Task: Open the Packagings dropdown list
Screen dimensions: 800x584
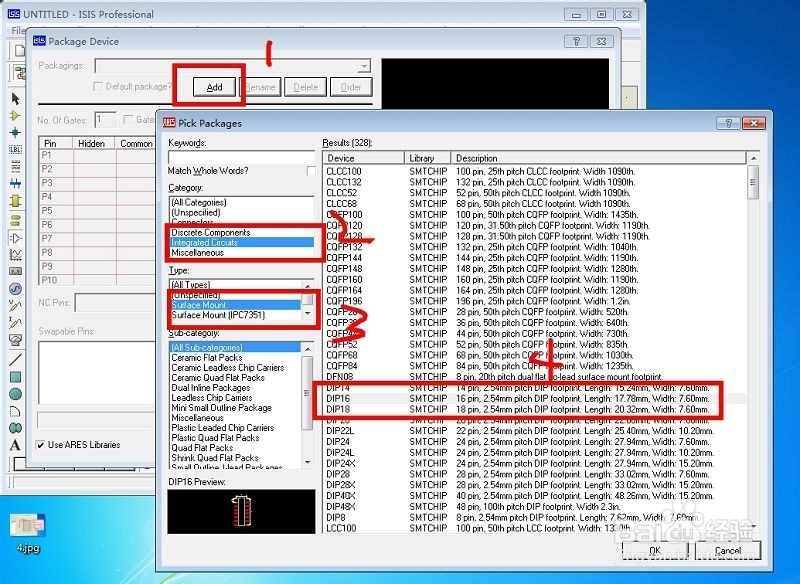Action: 364,66
